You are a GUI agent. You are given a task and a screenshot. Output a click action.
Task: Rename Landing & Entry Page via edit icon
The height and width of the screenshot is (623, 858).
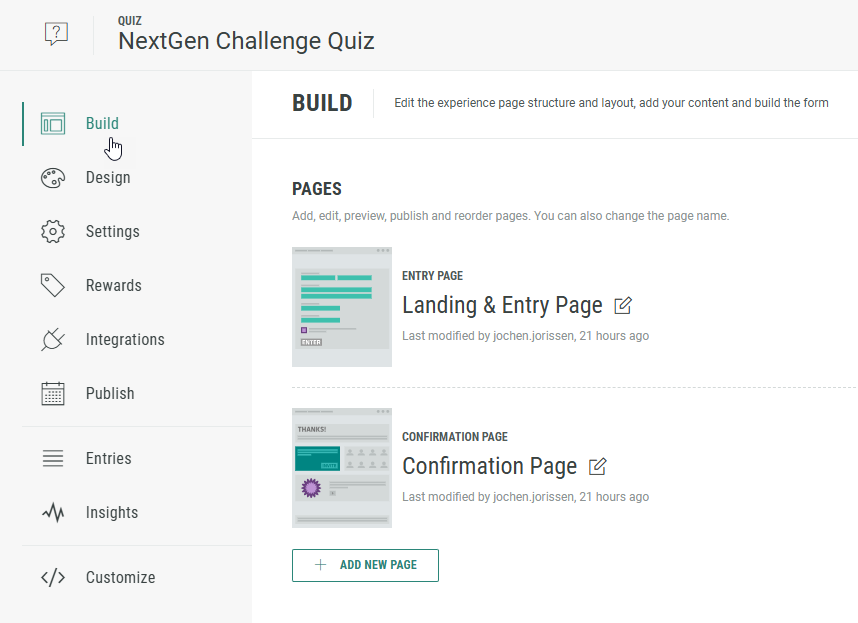pos(623,305)
